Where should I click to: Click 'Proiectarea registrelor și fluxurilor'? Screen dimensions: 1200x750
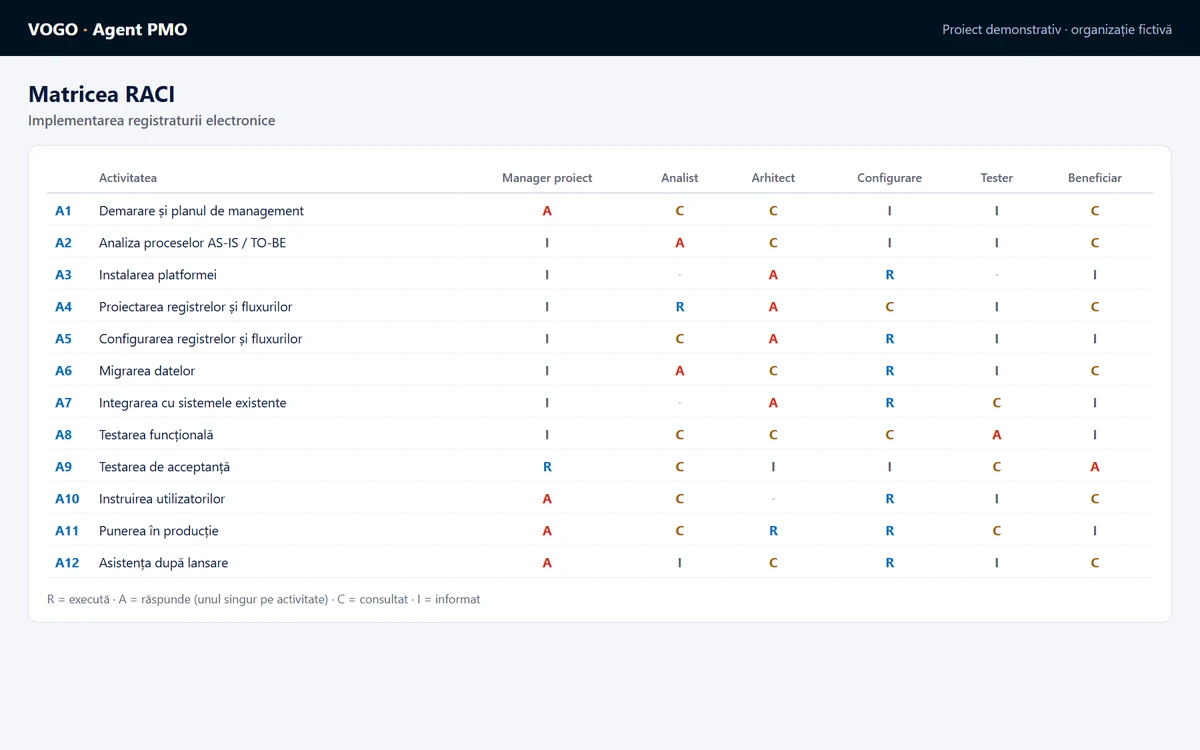196,307
